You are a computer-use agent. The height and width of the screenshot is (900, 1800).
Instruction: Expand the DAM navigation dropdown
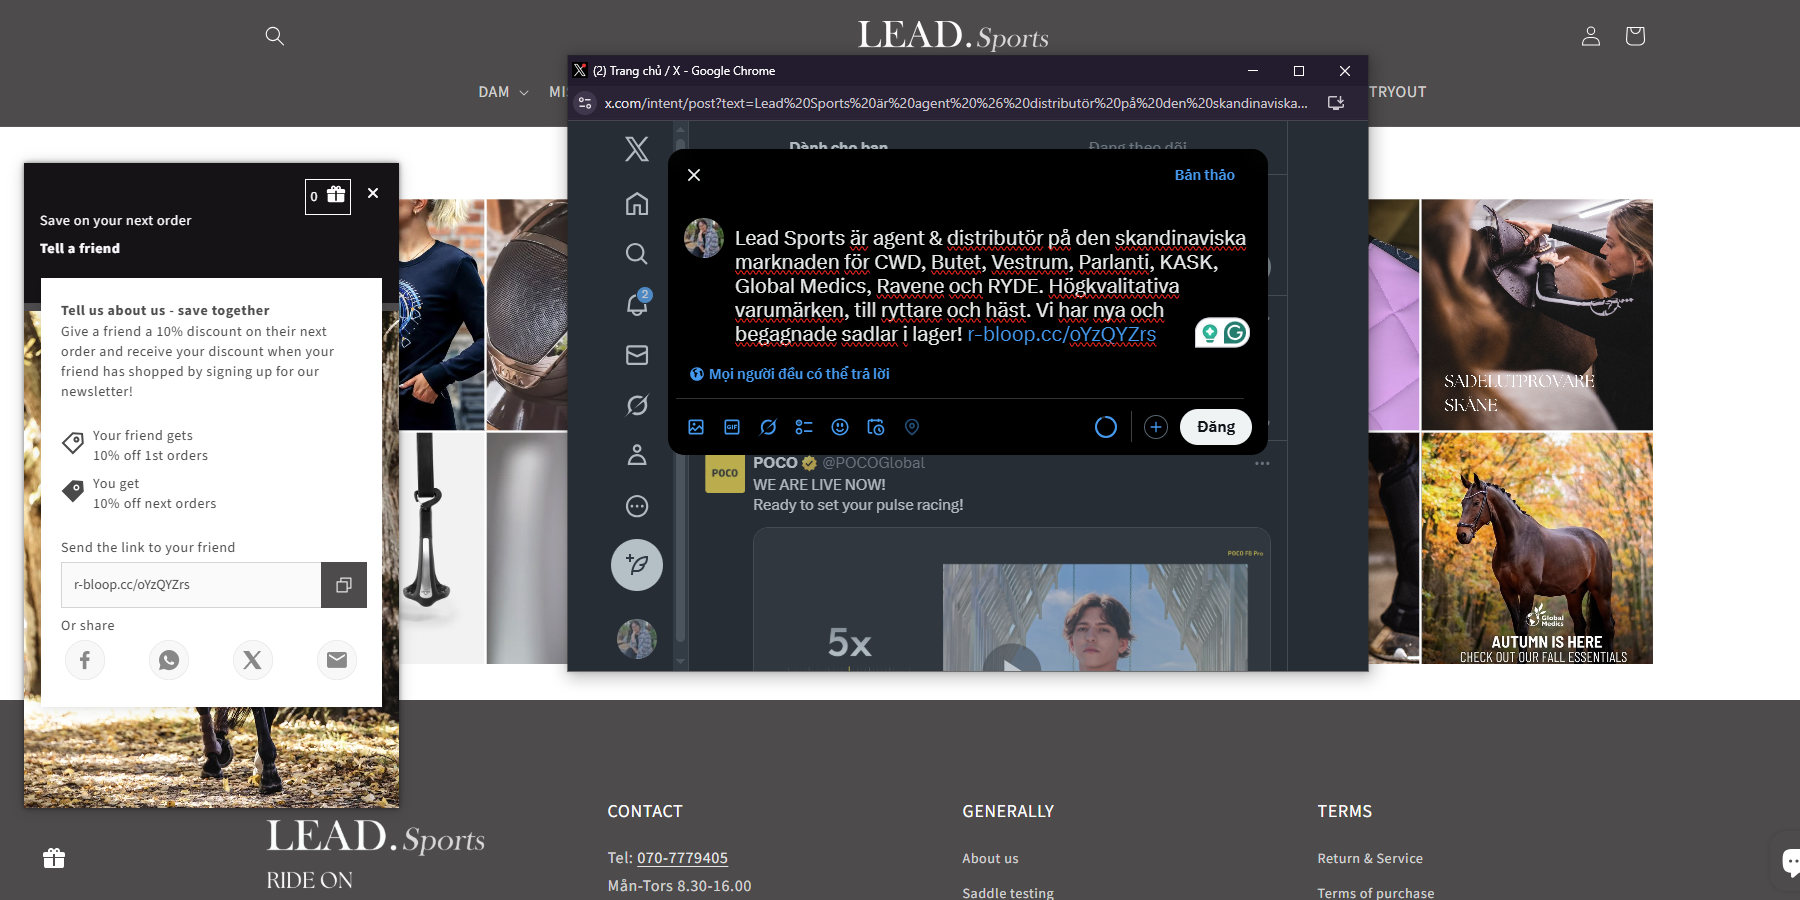[x=503, y=92]
